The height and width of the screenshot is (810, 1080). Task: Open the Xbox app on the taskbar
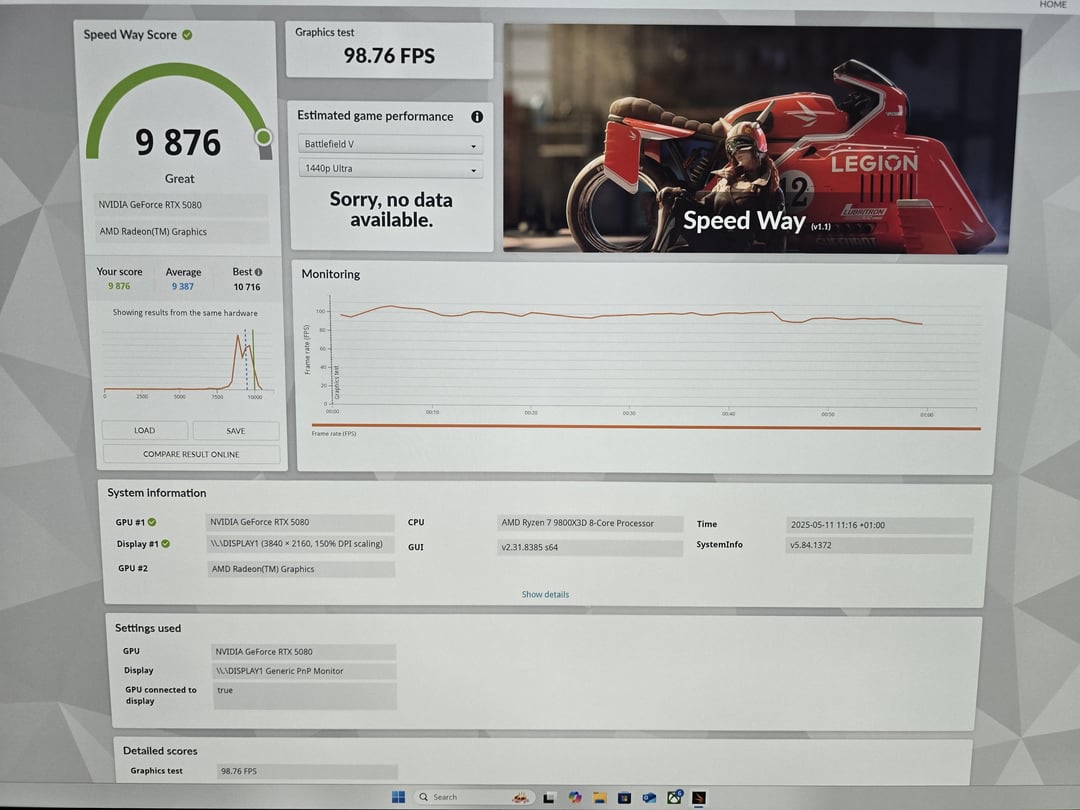tap(674, 798)
